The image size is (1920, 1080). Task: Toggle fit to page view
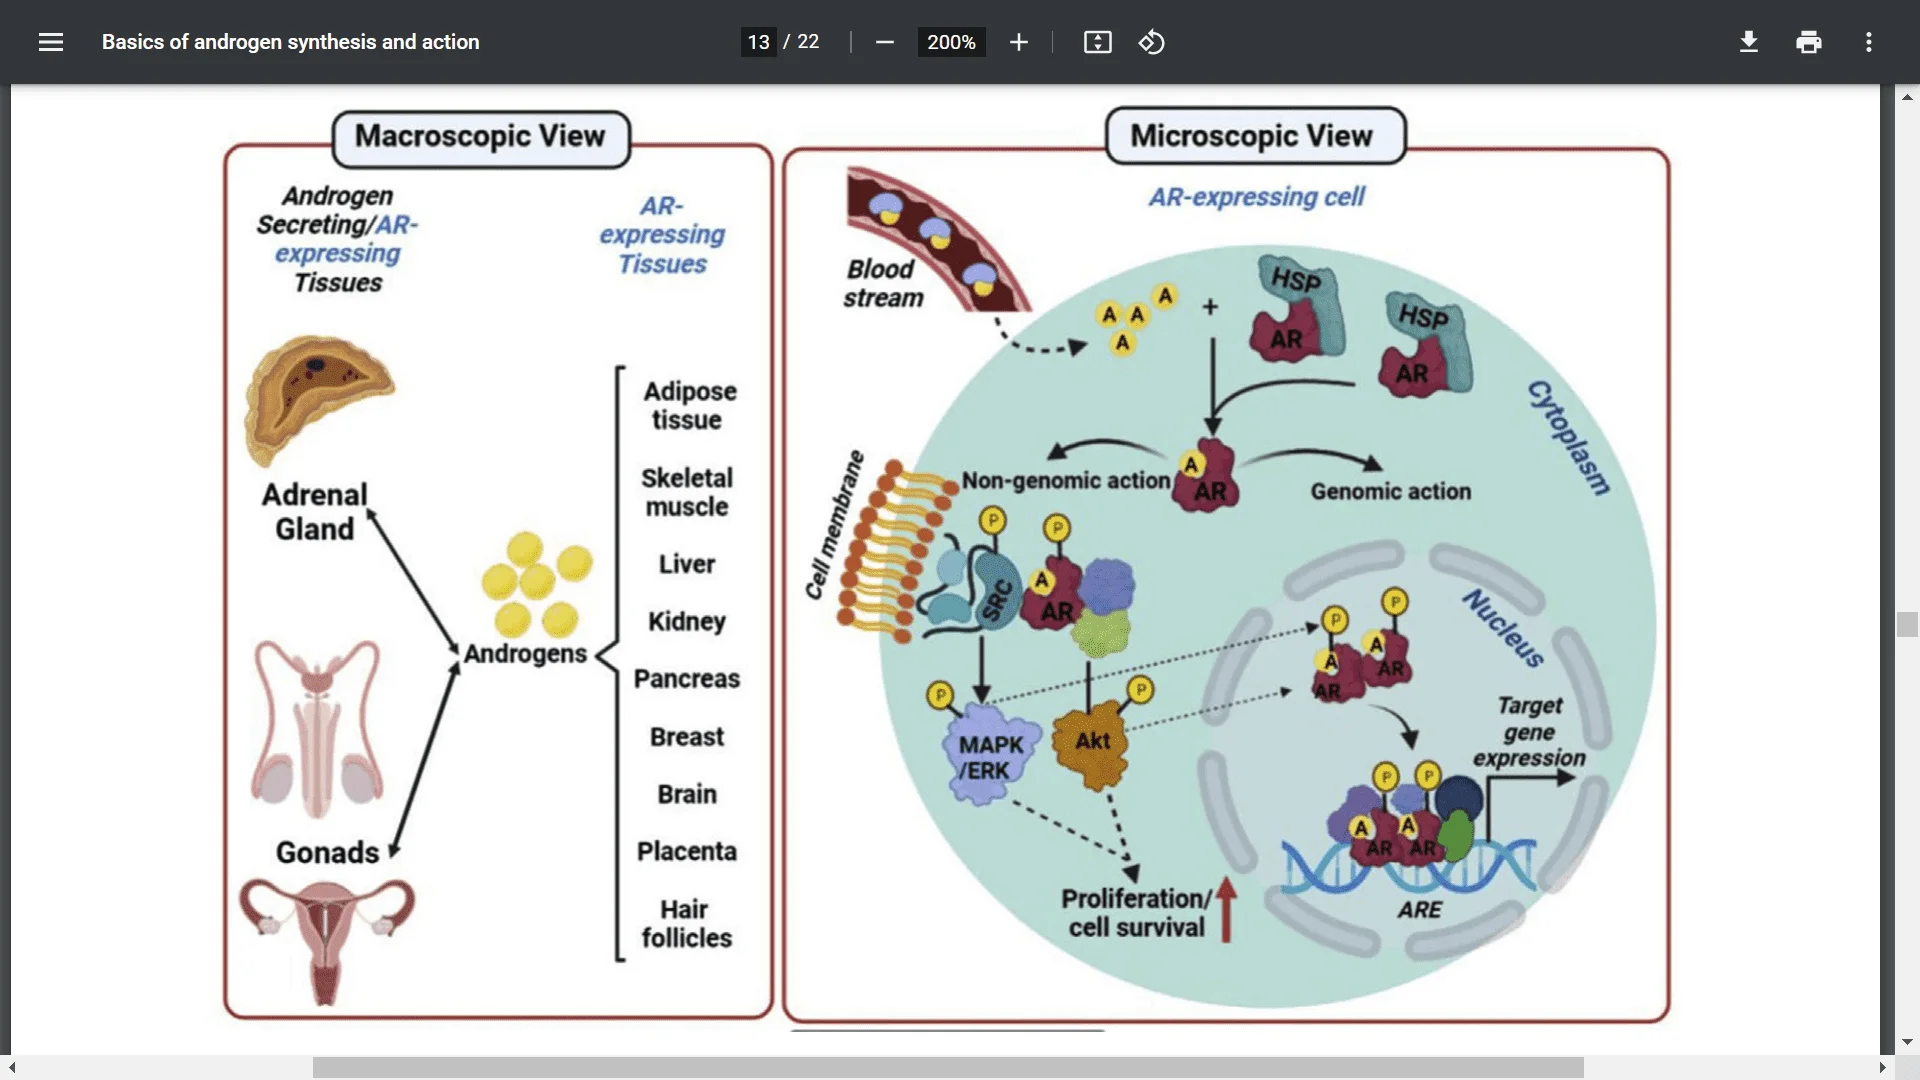pyautogui.click(x=1097, y=42)
